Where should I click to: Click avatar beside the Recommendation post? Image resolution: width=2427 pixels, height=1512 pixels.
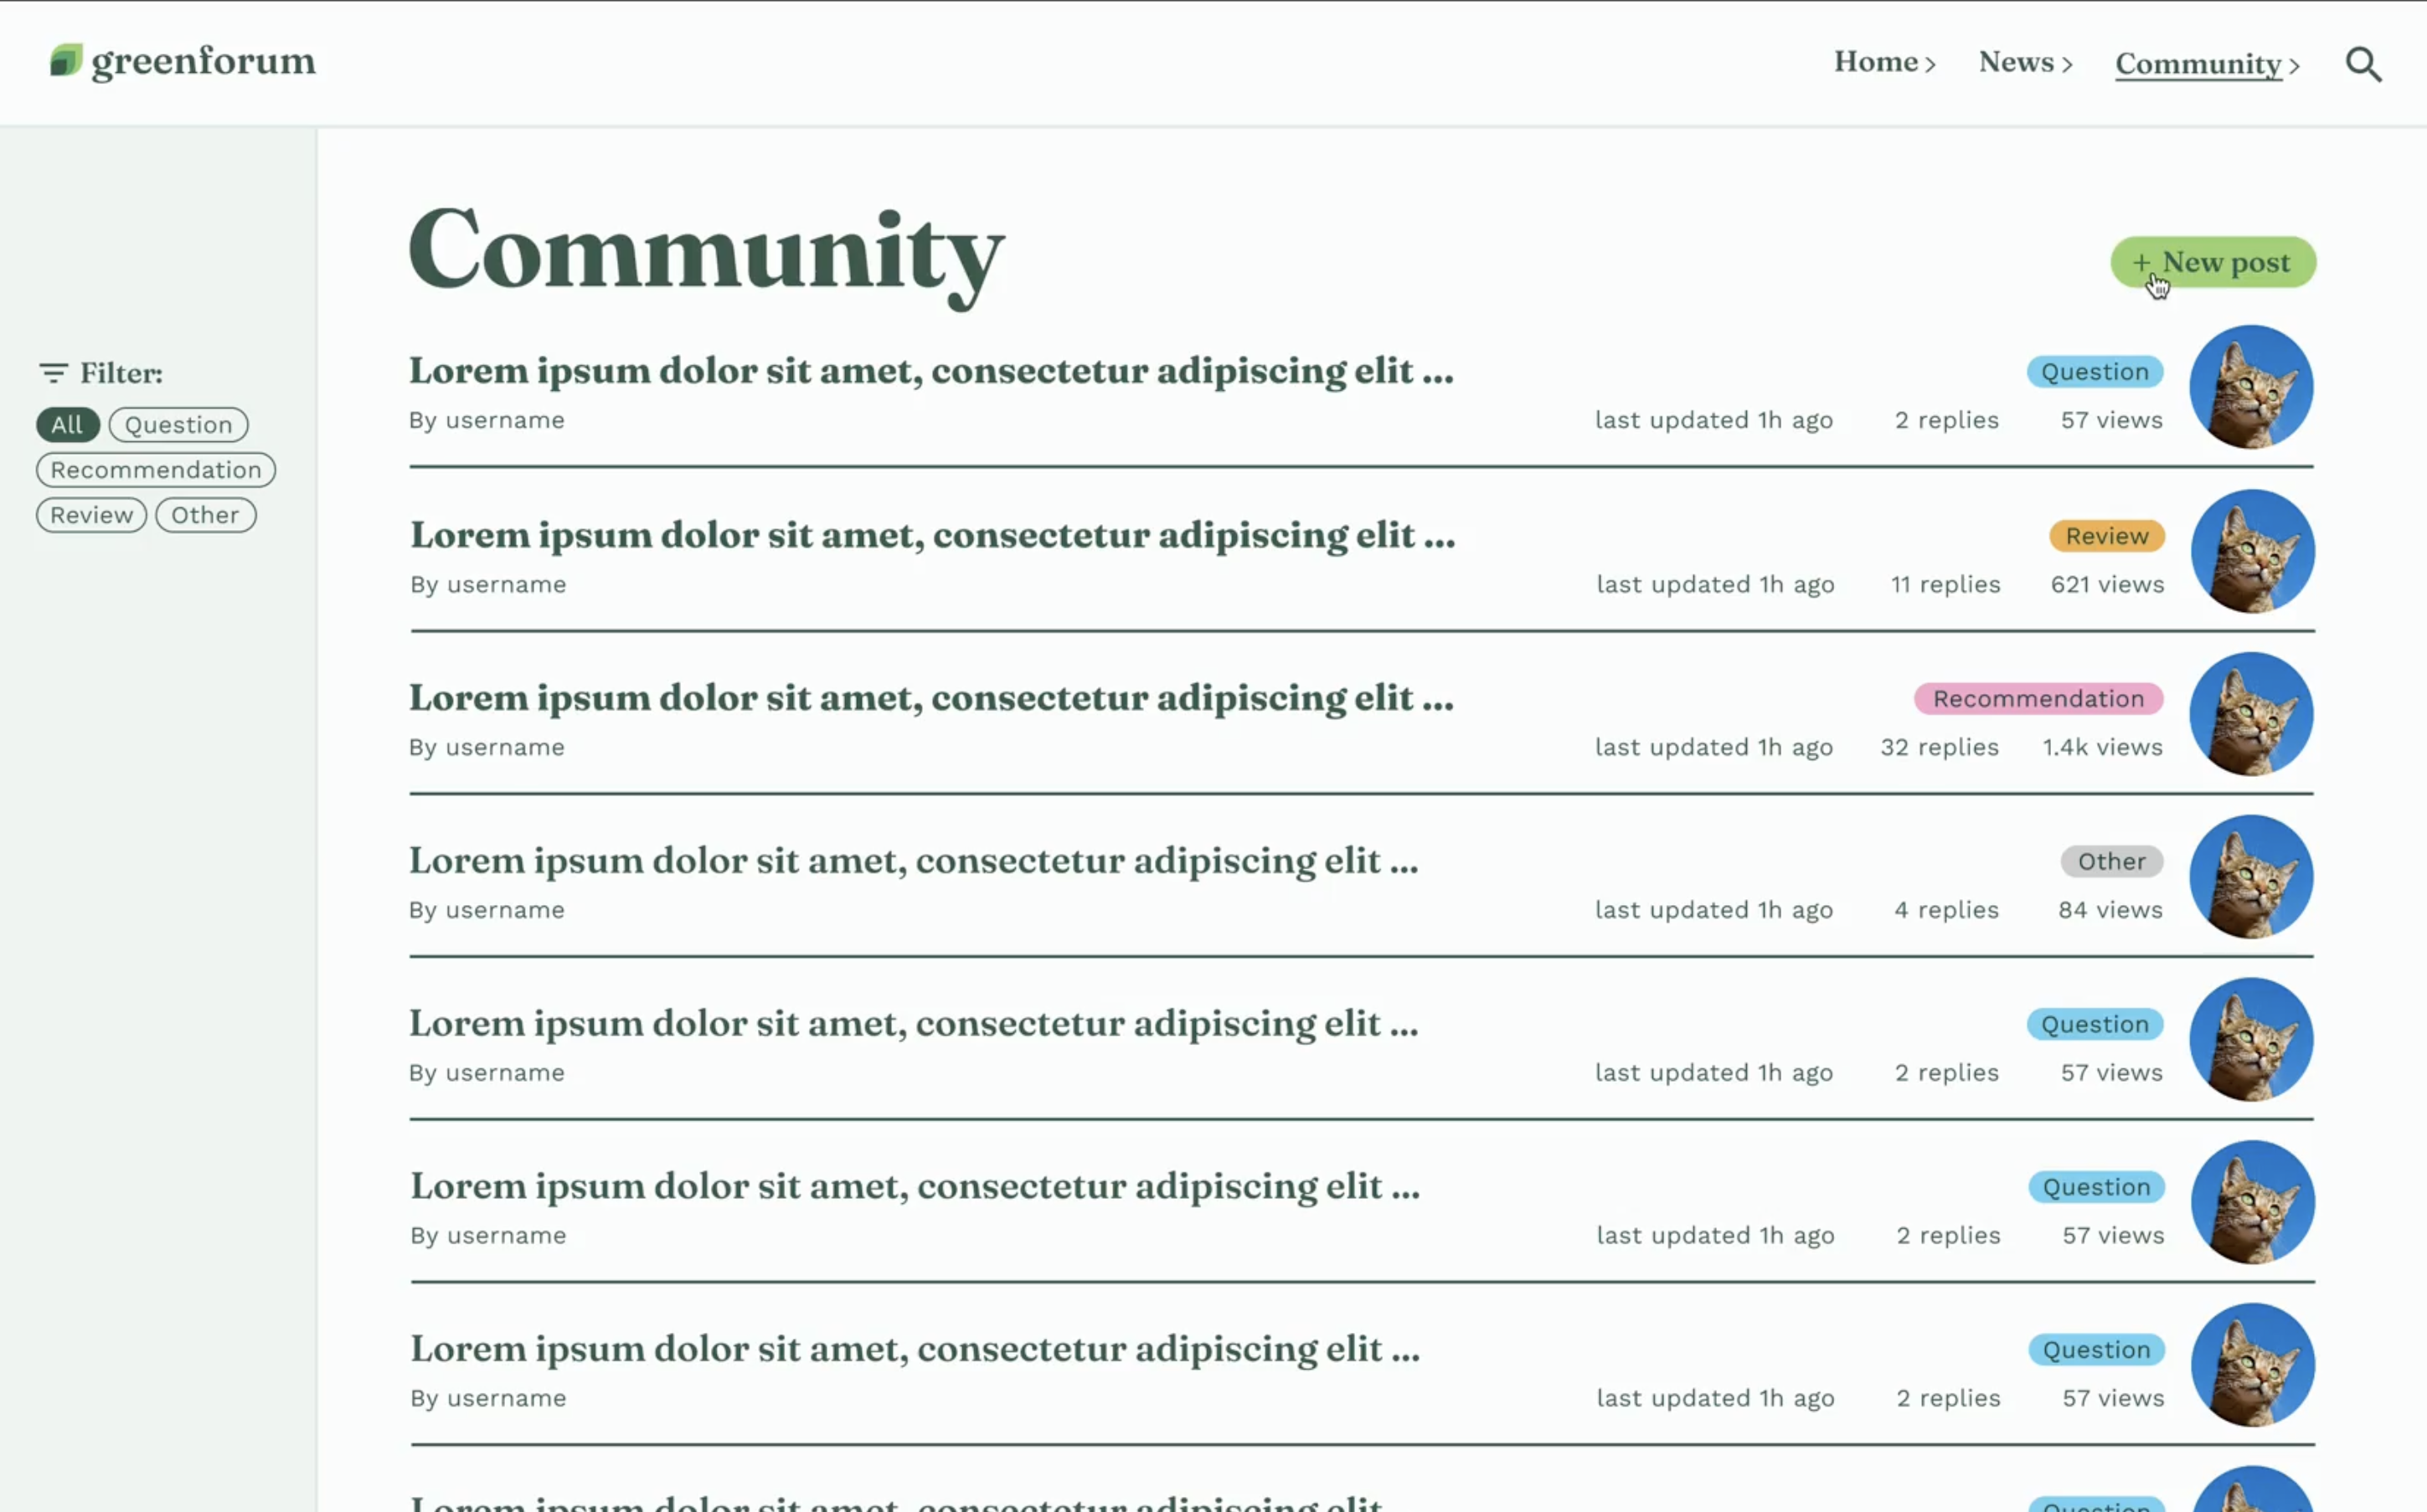pyautogui.click(x=2251, y=714)
